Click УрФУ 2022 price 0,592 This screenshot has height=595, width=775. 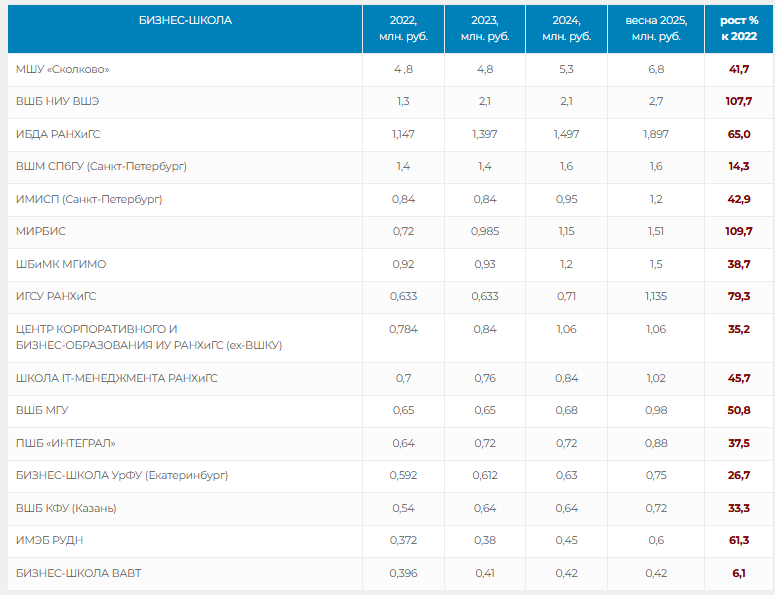[403, 475]
